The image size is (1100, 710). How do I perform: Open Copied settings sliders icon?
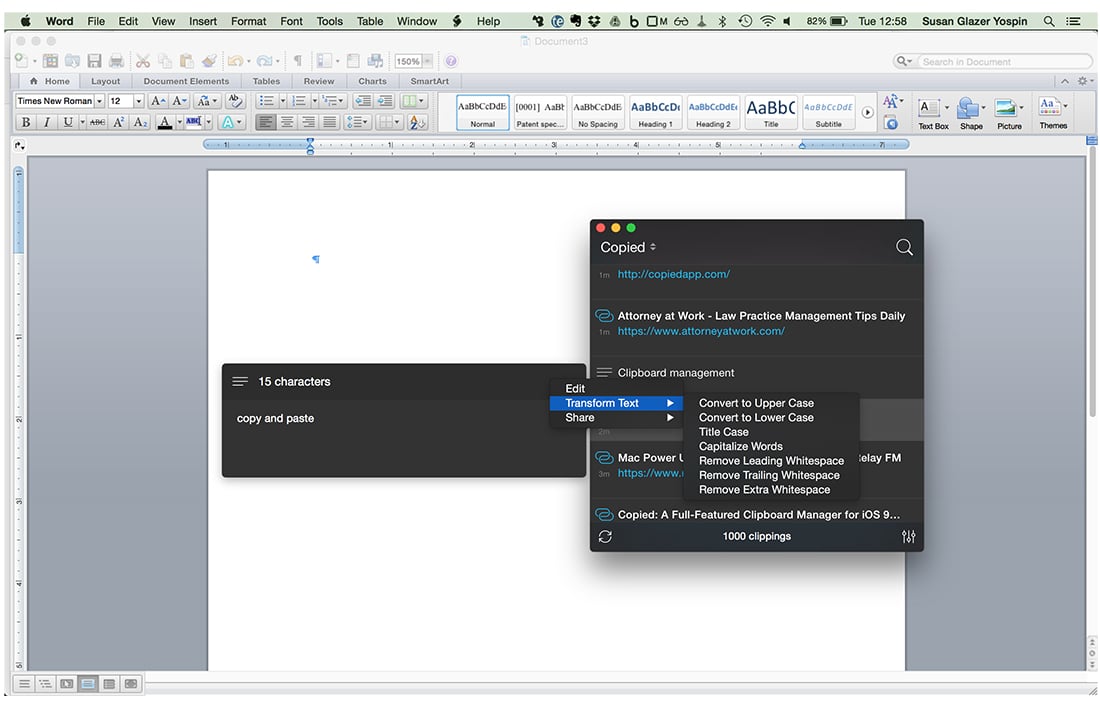(908, 537)
